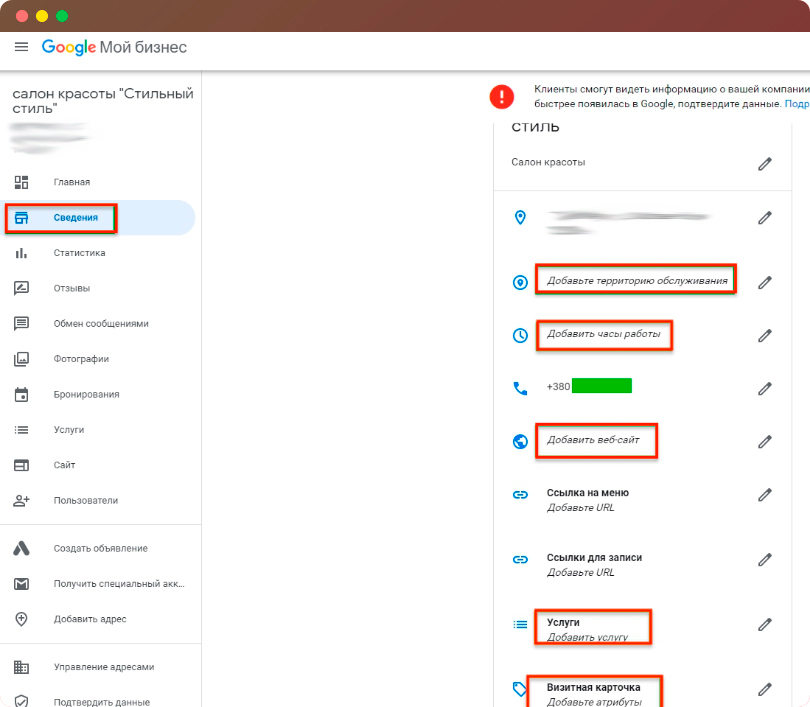The height and width of the screenshot is (707, 810).
Task: Click Создать объявление in the sidebar
Action: (x=101, y=548)
